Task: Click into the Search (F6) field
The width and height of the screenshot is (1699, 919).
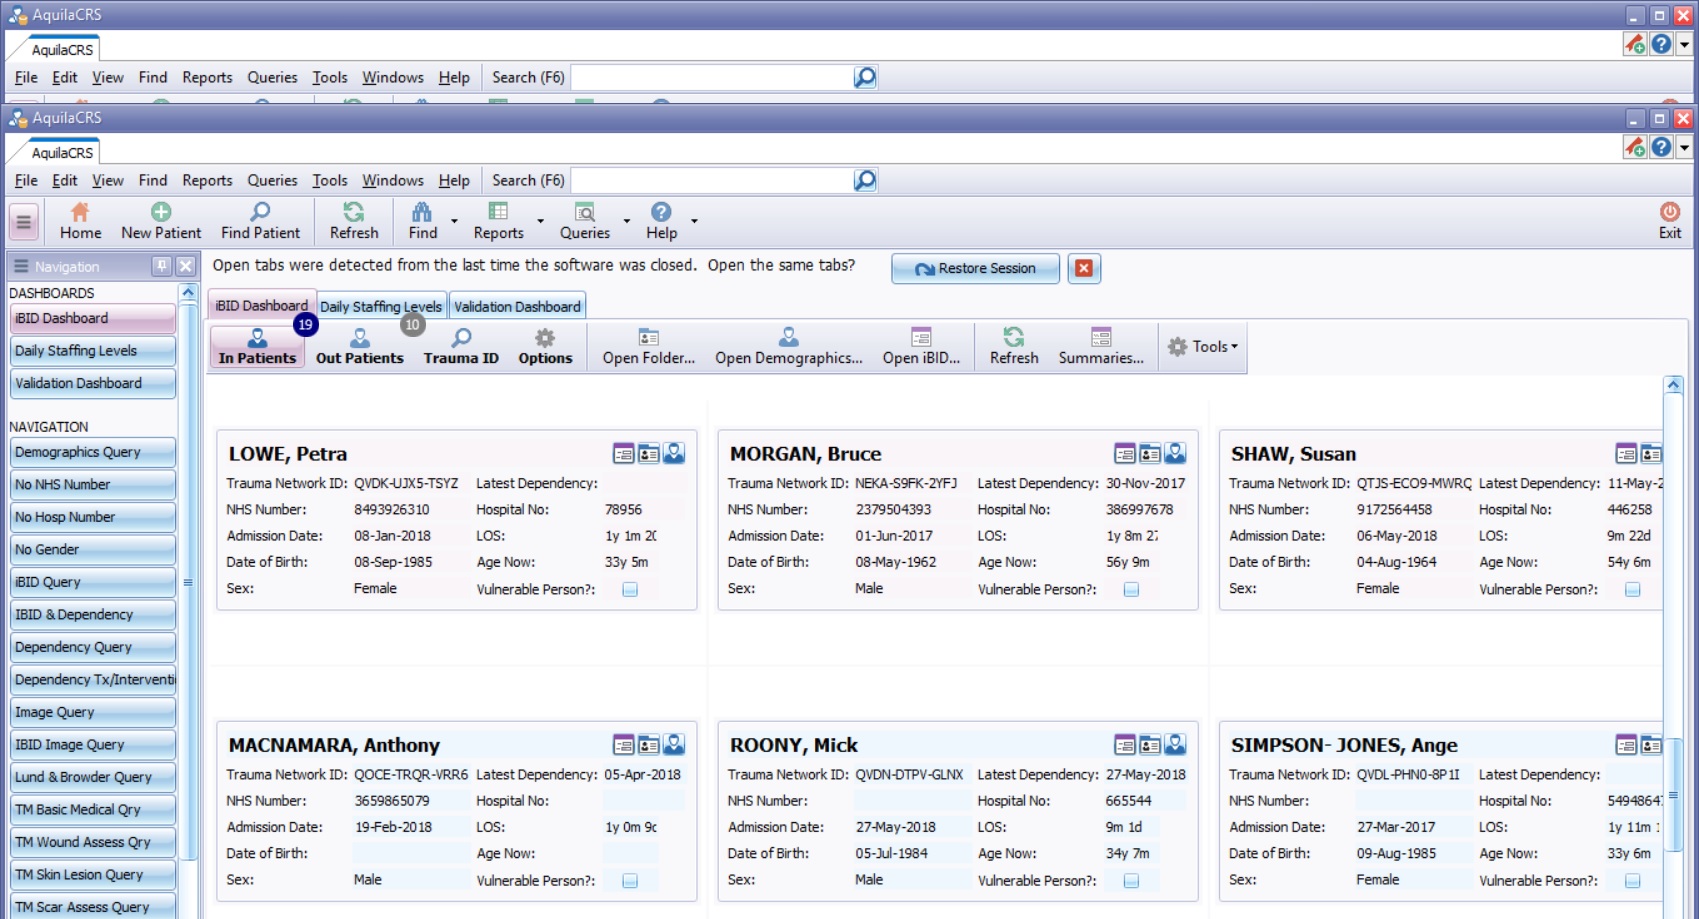Action: 710,180
